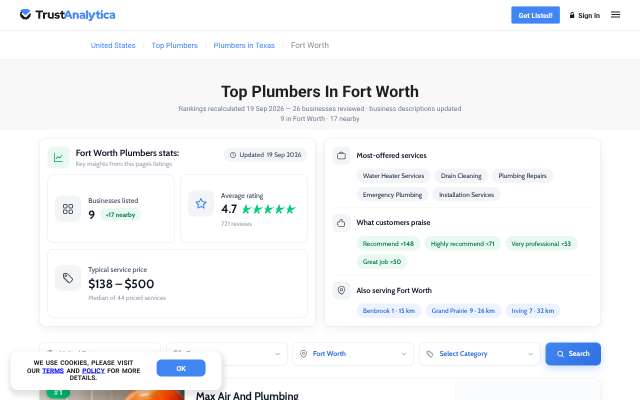Choose the Emergency Plumbing tag
This screenshot has width=640, height=400.
tap(392, 195)
